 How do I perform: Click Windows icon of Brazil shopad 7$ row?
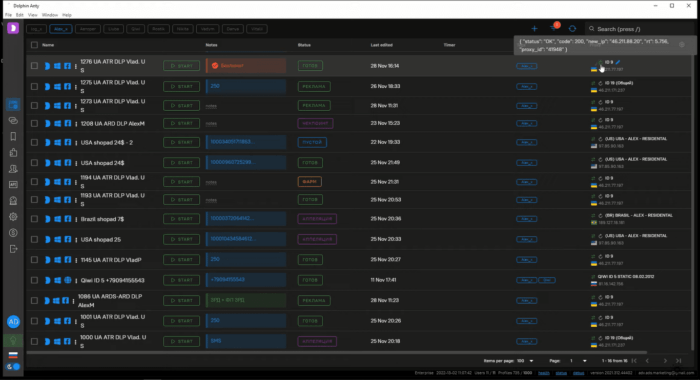click(58, 219)
